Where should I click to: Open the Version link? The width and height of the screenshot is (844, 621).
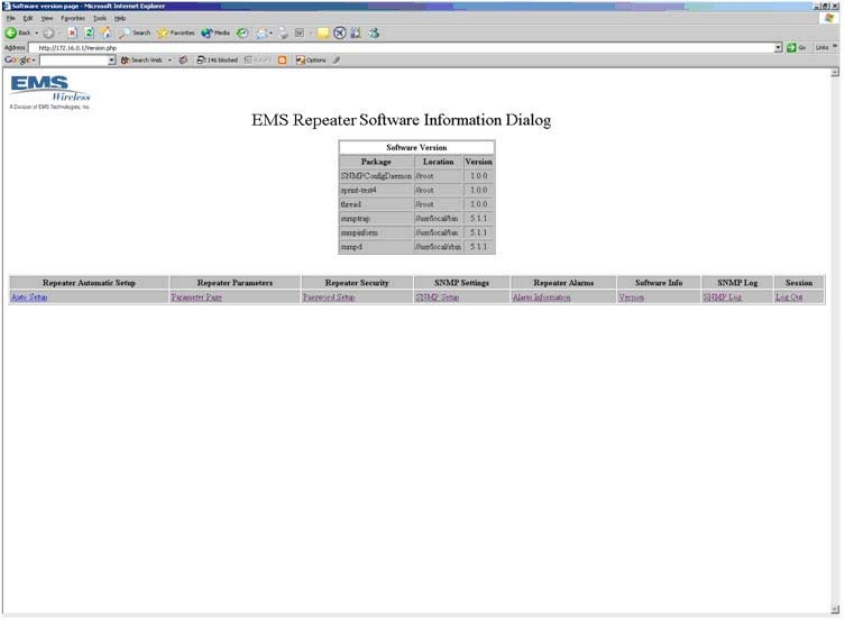[x=631, y=297]
